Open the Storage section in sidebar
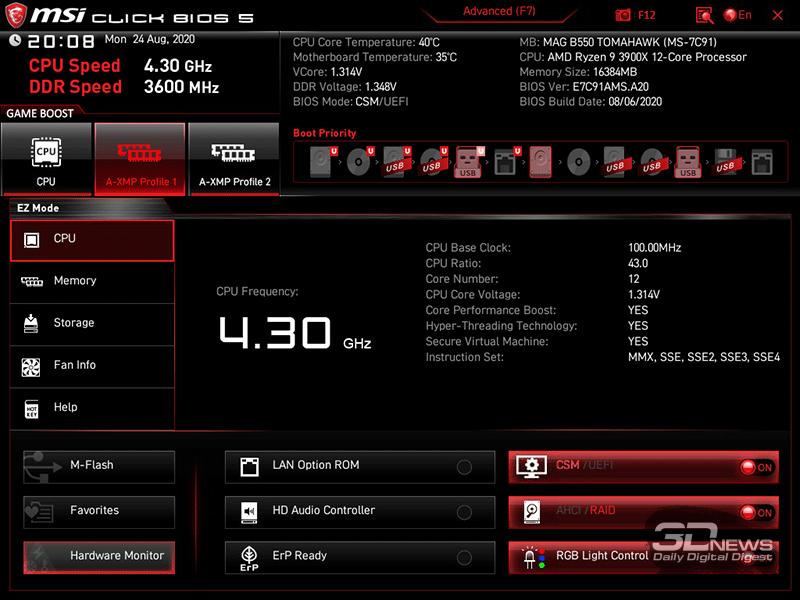Screen dimensions: 800x600 click(x=92, y=324)
